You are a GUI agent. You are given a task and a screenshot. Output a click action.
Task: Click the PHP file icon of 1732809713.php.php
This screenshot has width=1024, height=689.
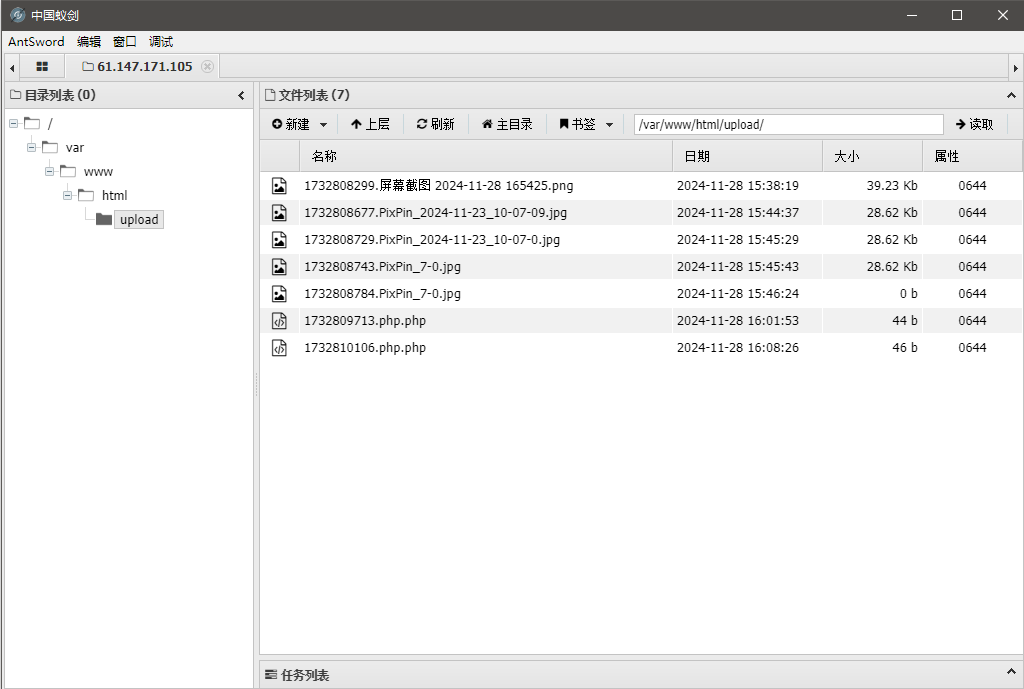pos(280,321)
